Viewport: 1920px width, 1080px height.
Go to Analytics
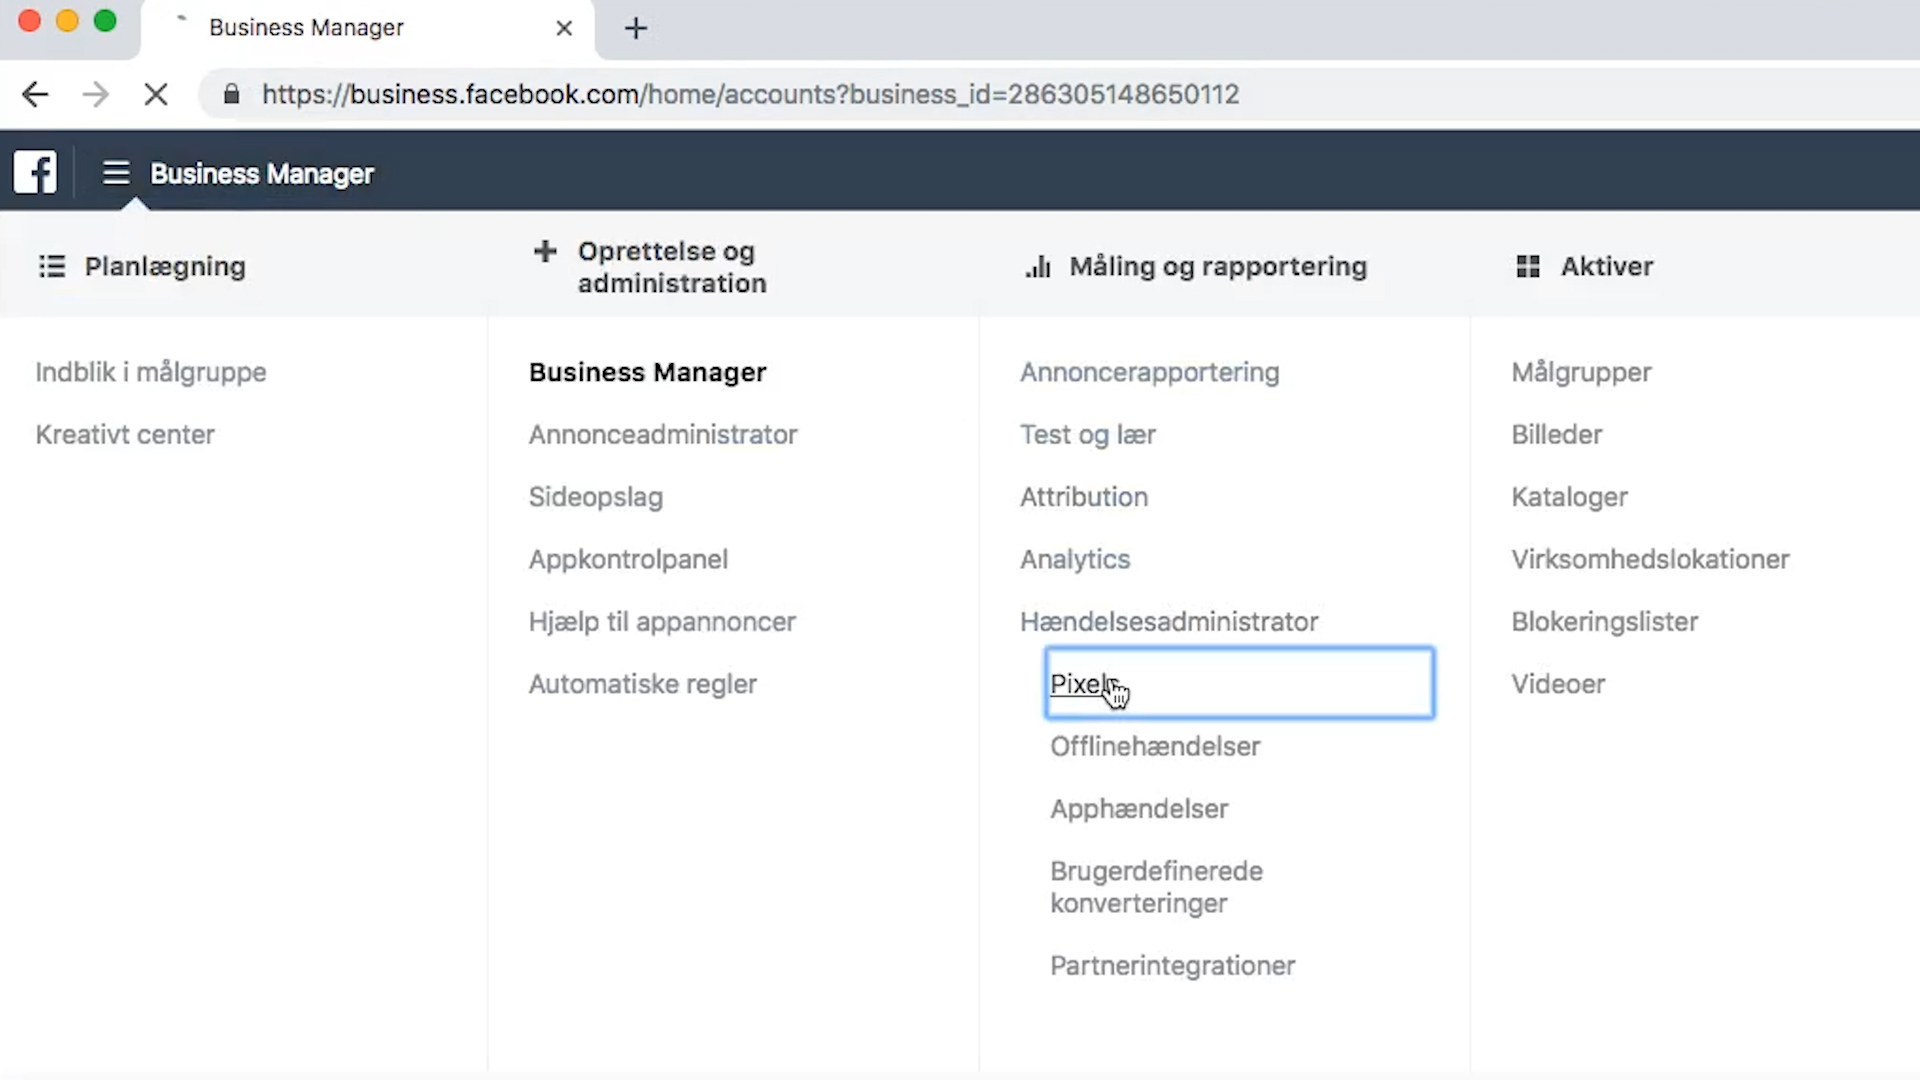point(1074,559)
